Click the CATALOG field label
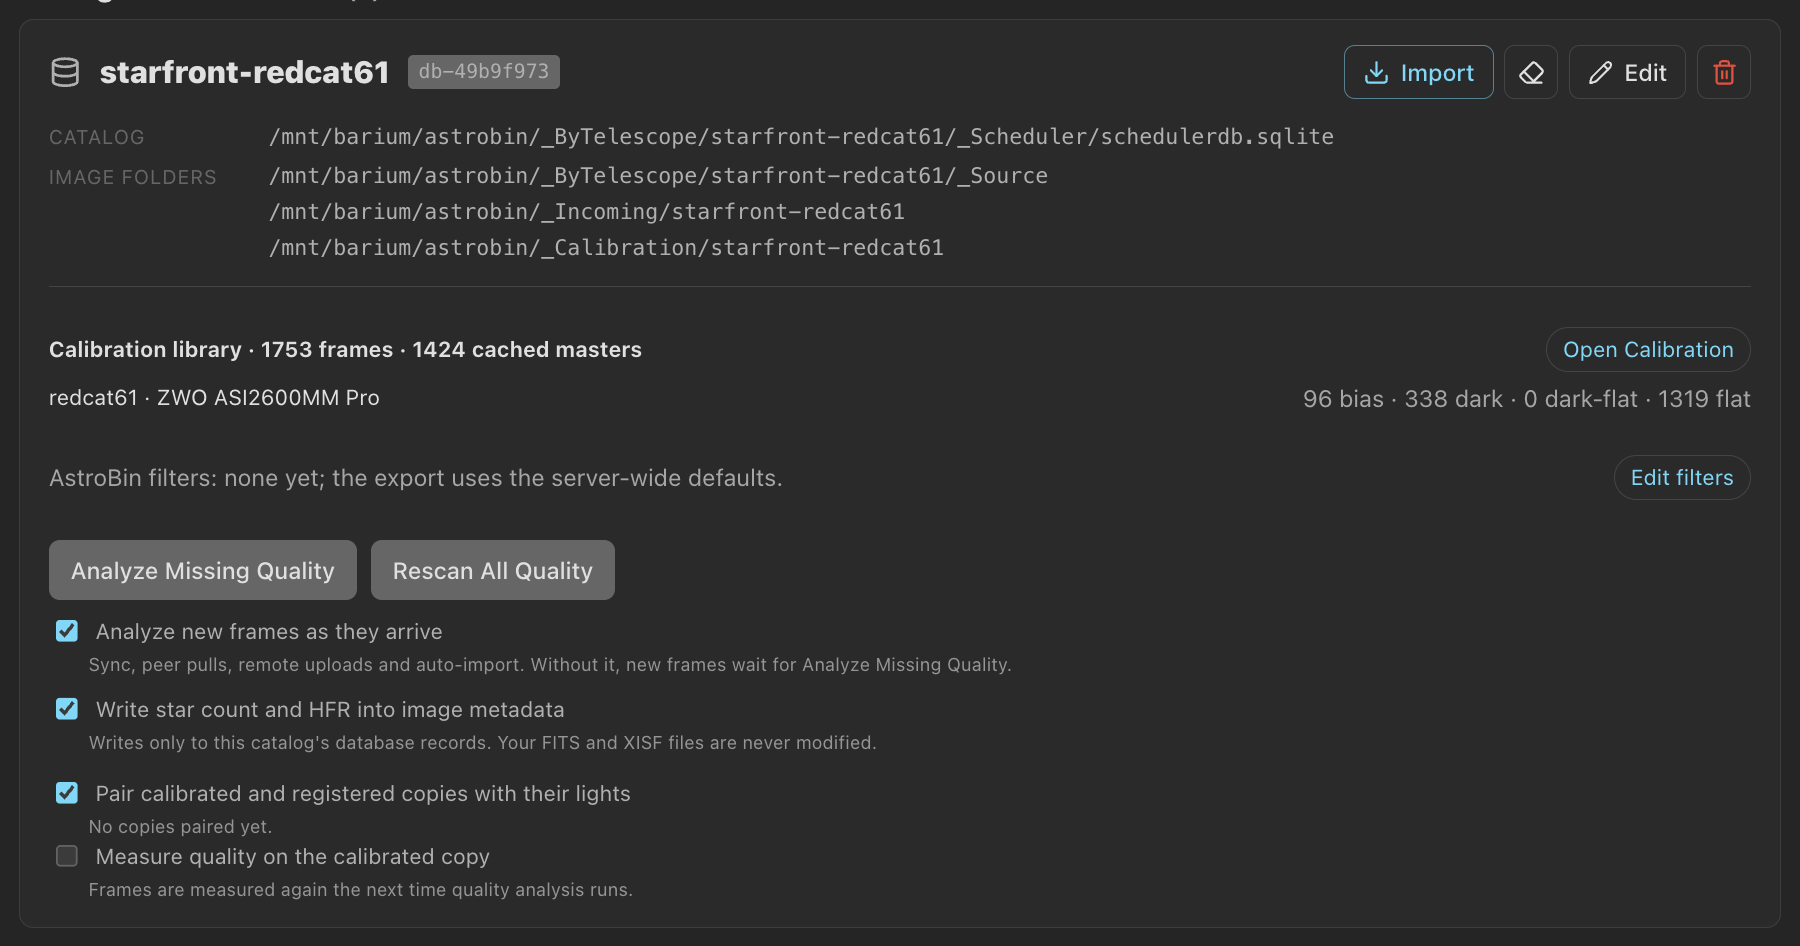 pyautogui.click(x=97, y=137)
